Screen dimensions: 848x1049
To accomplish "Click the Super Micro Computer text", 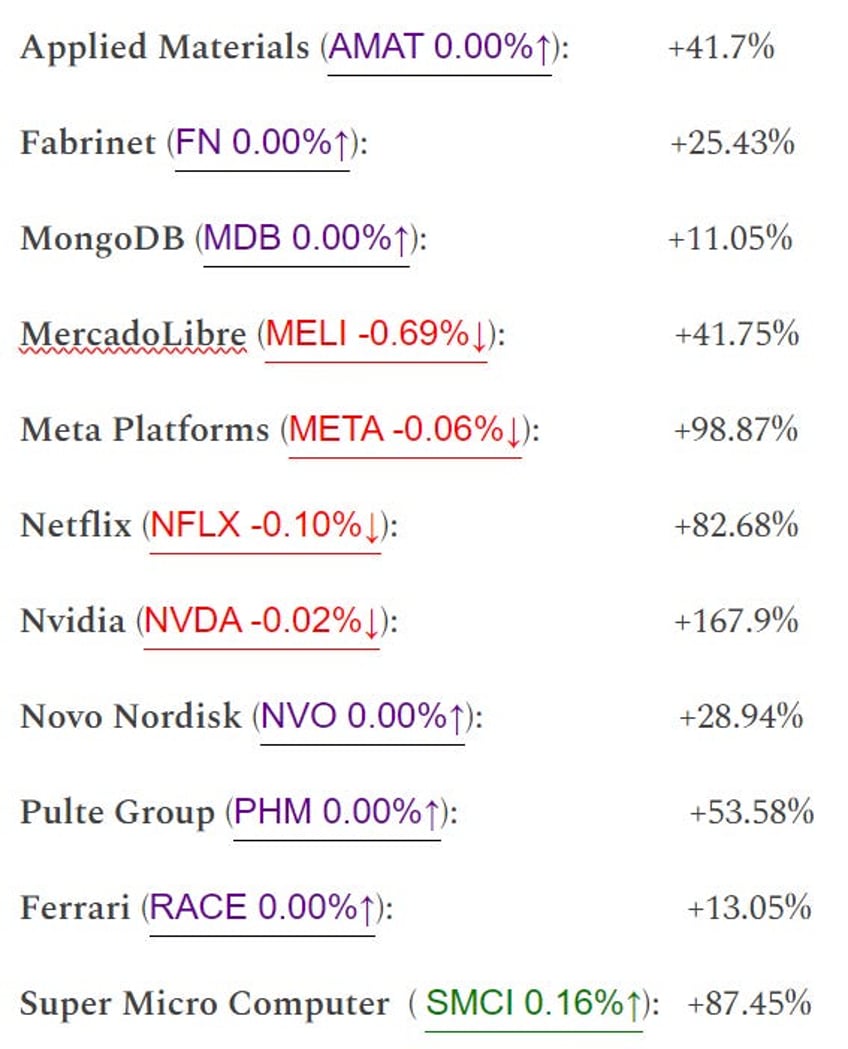I will tap(205, 1004).
